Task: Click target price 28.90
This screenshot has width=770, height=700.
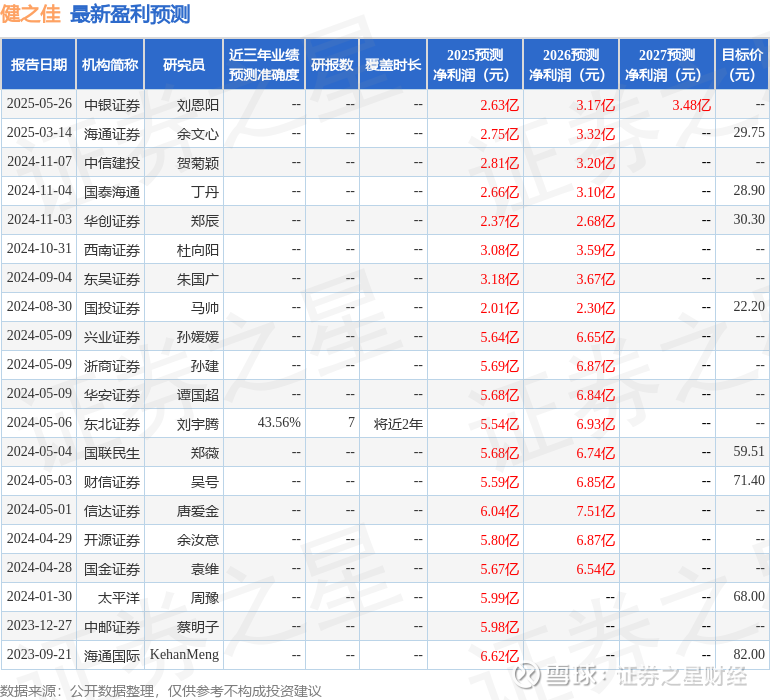Action: tap(749, 191)
